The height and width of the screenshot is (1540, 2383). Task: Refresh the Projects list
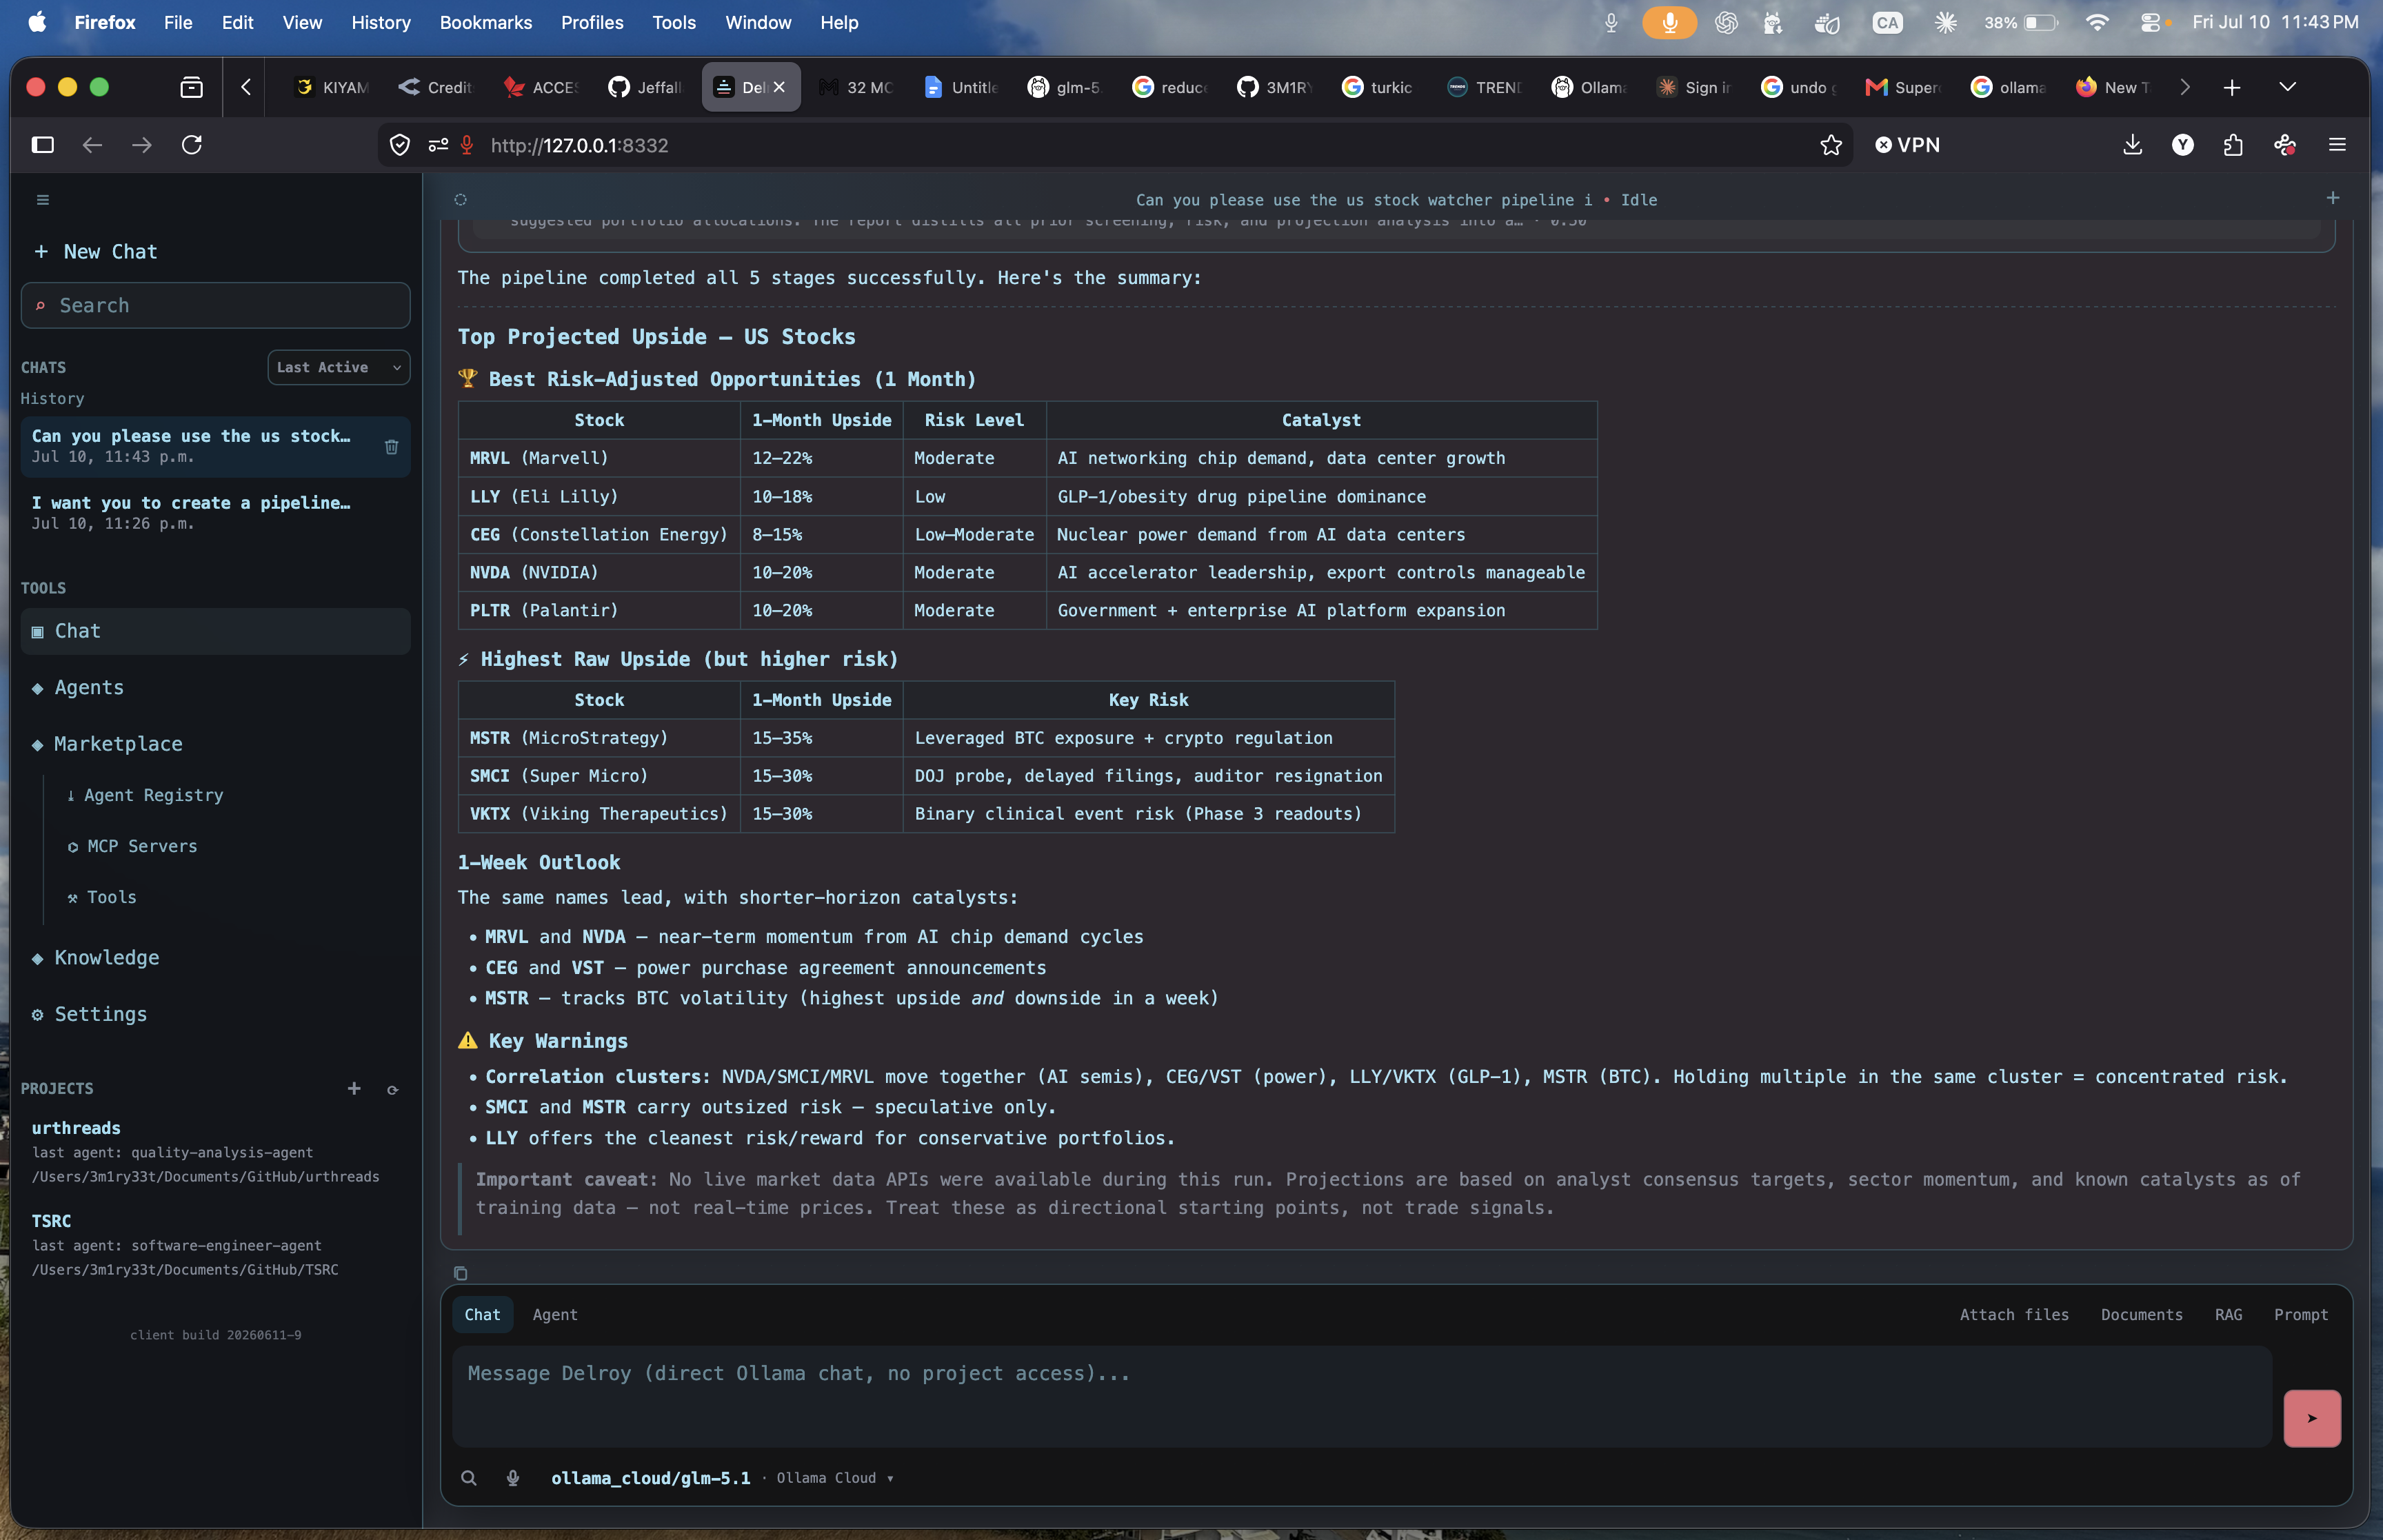[393, 1090]
